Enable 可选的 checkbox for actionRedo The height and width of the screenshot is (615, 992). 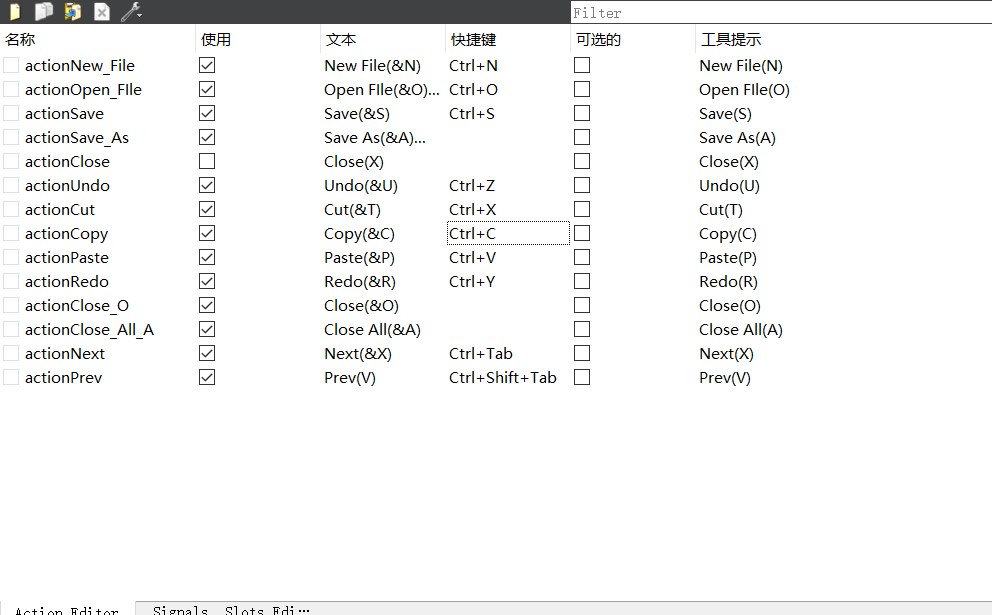(x=582, y=282)
